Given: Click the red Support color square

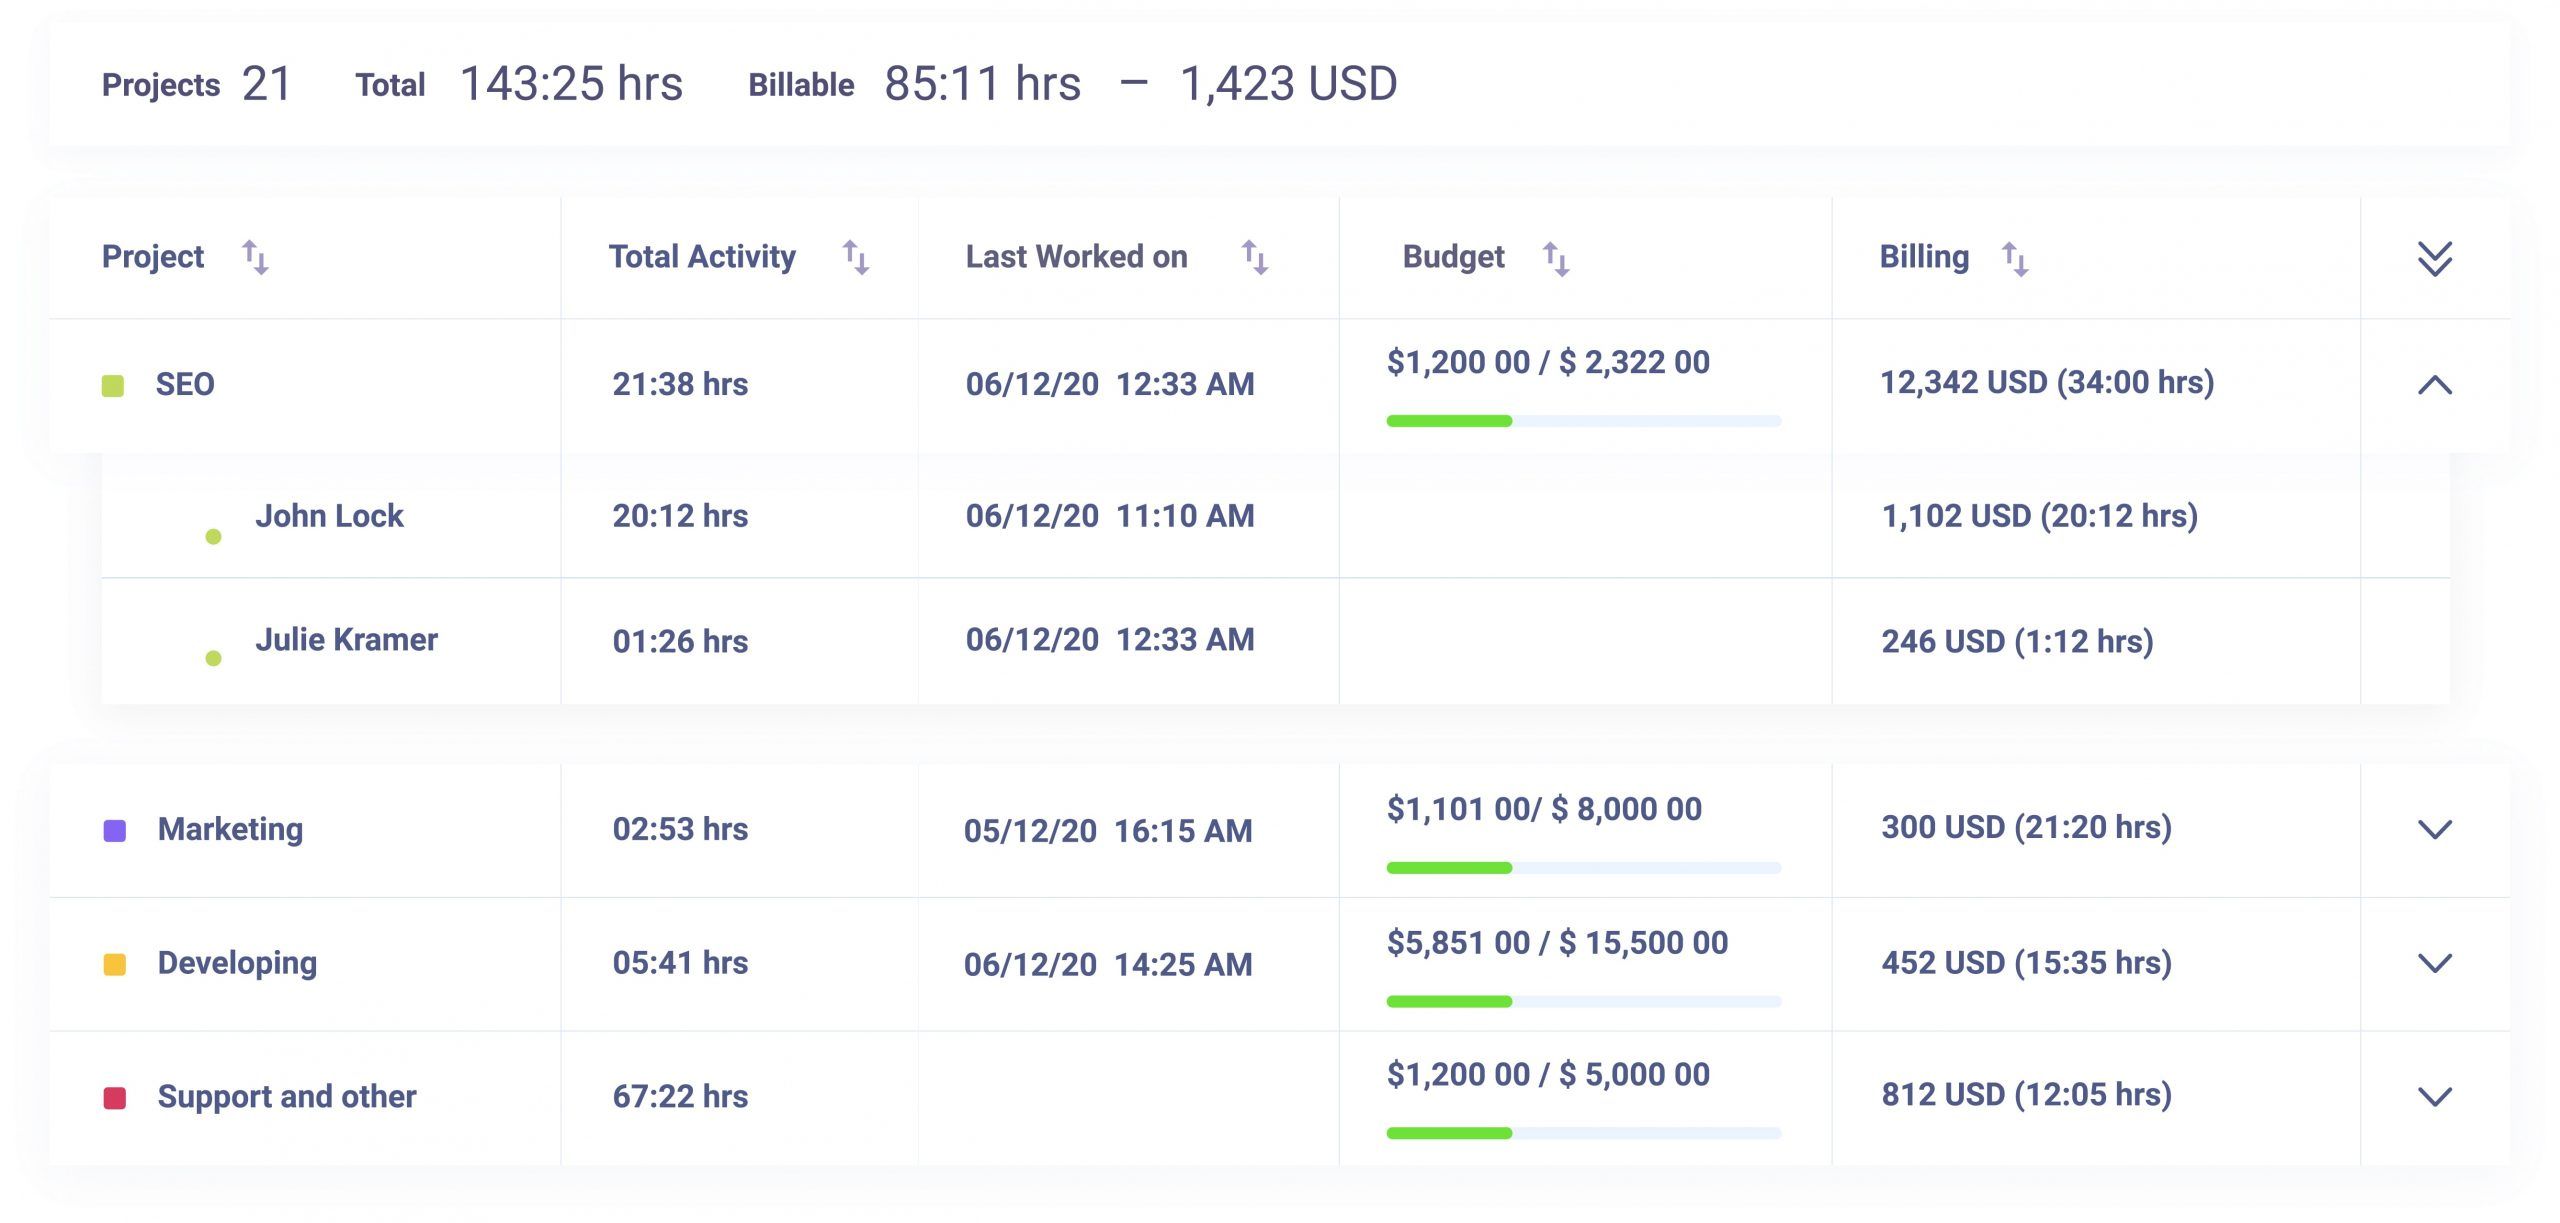Looking at the screenshot, I should 115,1098.
